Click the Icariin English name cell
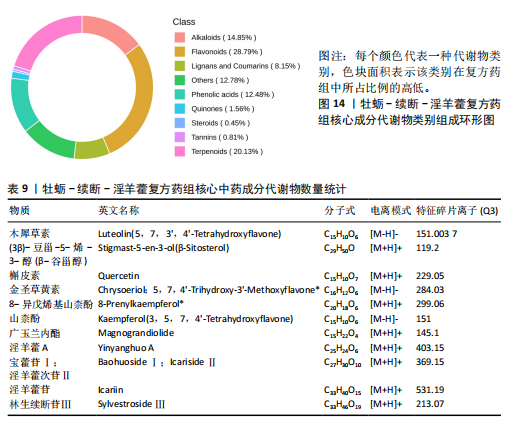 pos(111,390)
